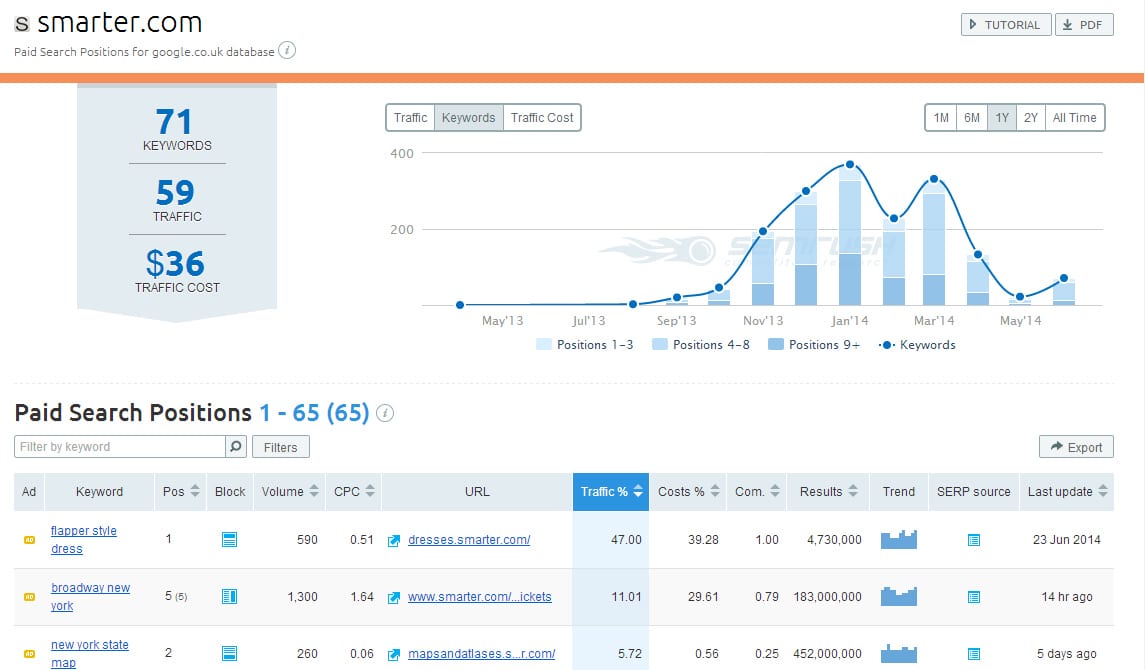Open external link icon for dresses.smarter.com

point(394,540)
